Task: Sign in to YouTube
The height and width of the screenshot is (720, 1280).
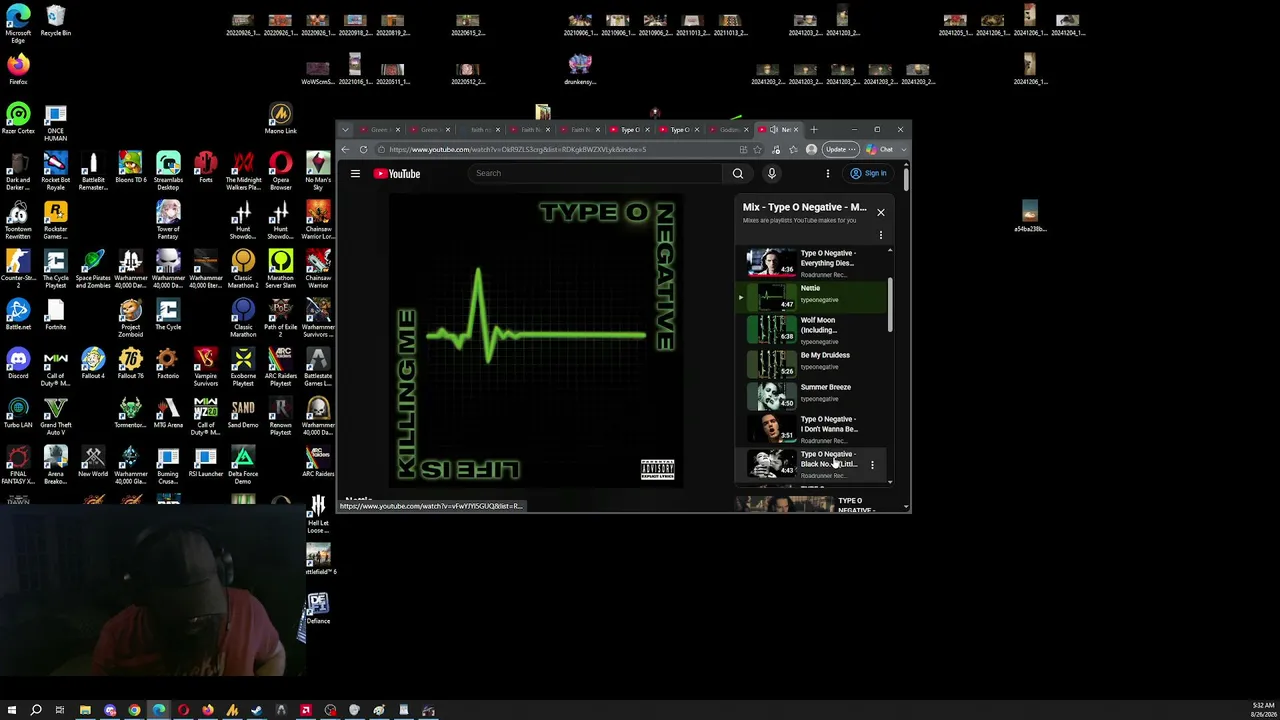Action: 868,173
